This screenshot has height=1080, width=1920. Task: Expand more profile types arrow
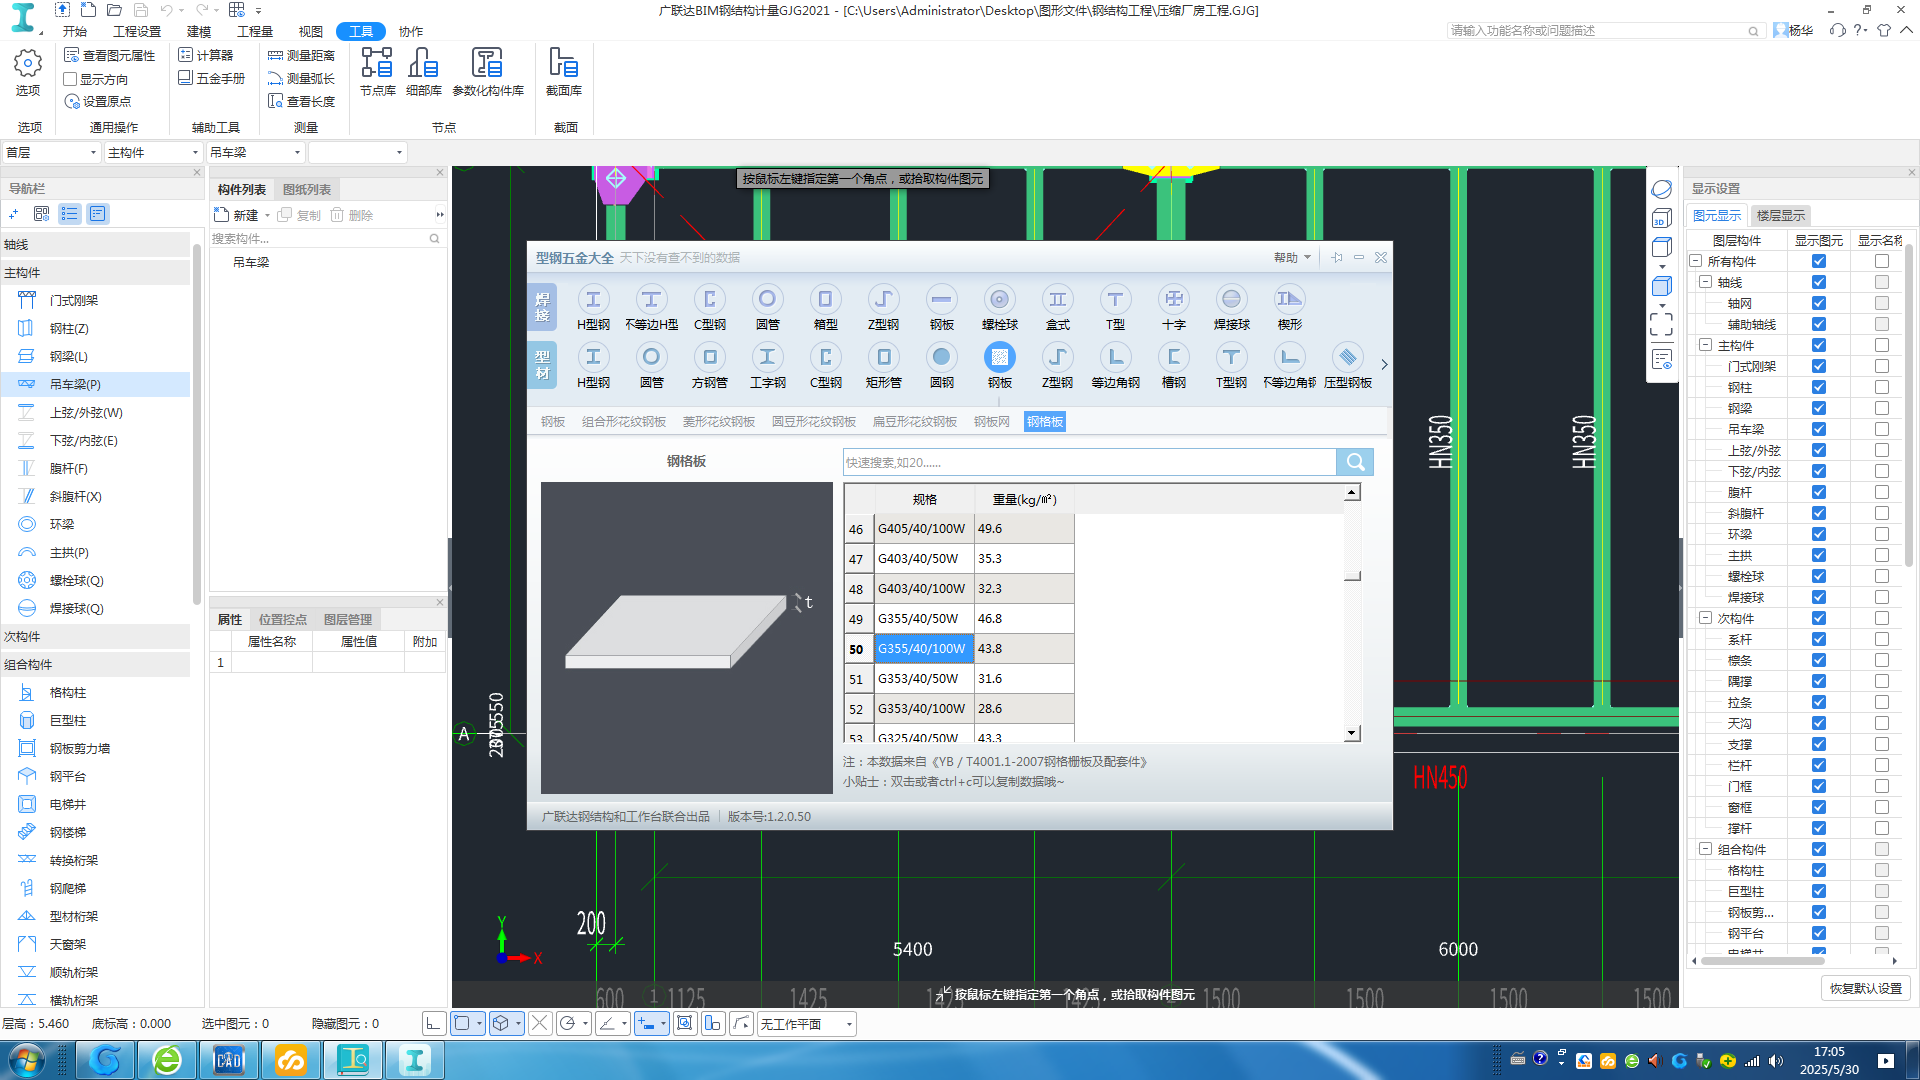(1384, 365)
